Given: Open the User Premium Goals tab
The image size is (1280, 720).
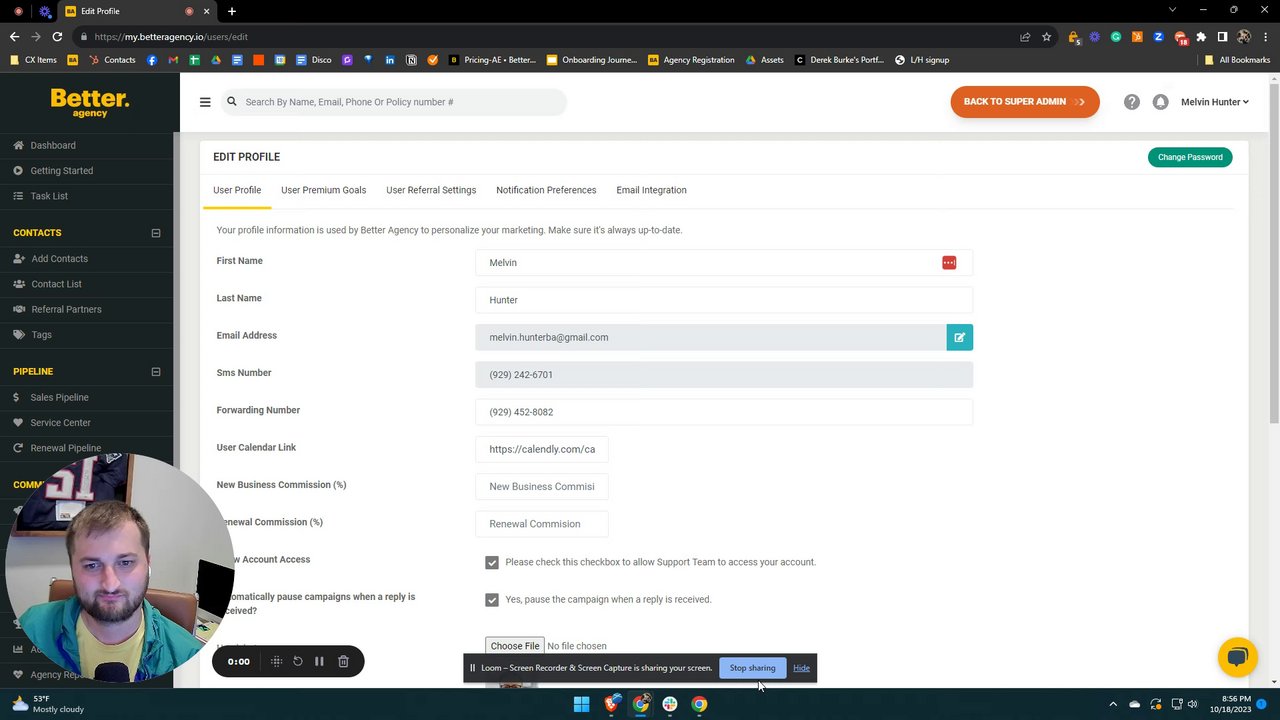Looking at the screenshot, I should 323,190.
